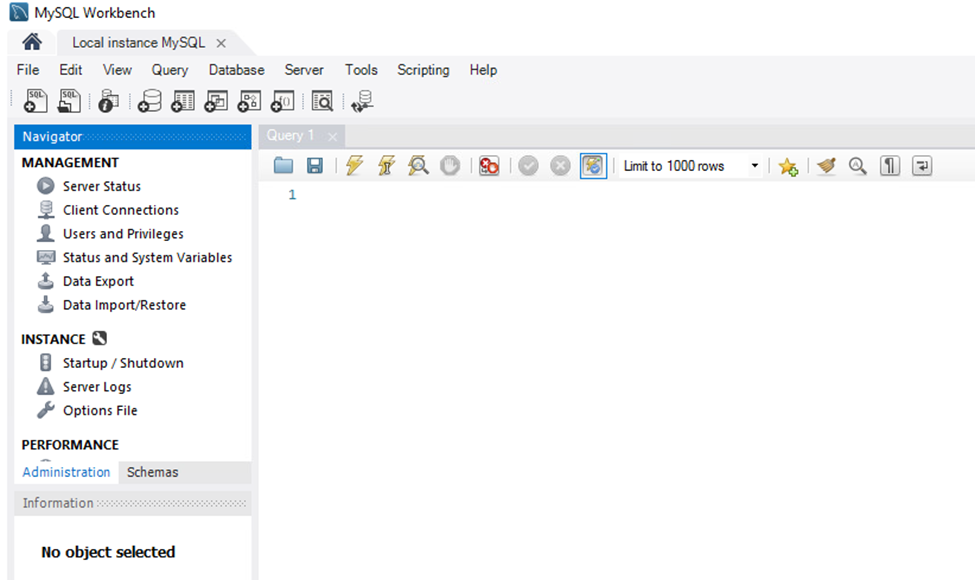Execute statement under keyboard cursor
This screenshot has height=580, width=975.
coord(387,165)
